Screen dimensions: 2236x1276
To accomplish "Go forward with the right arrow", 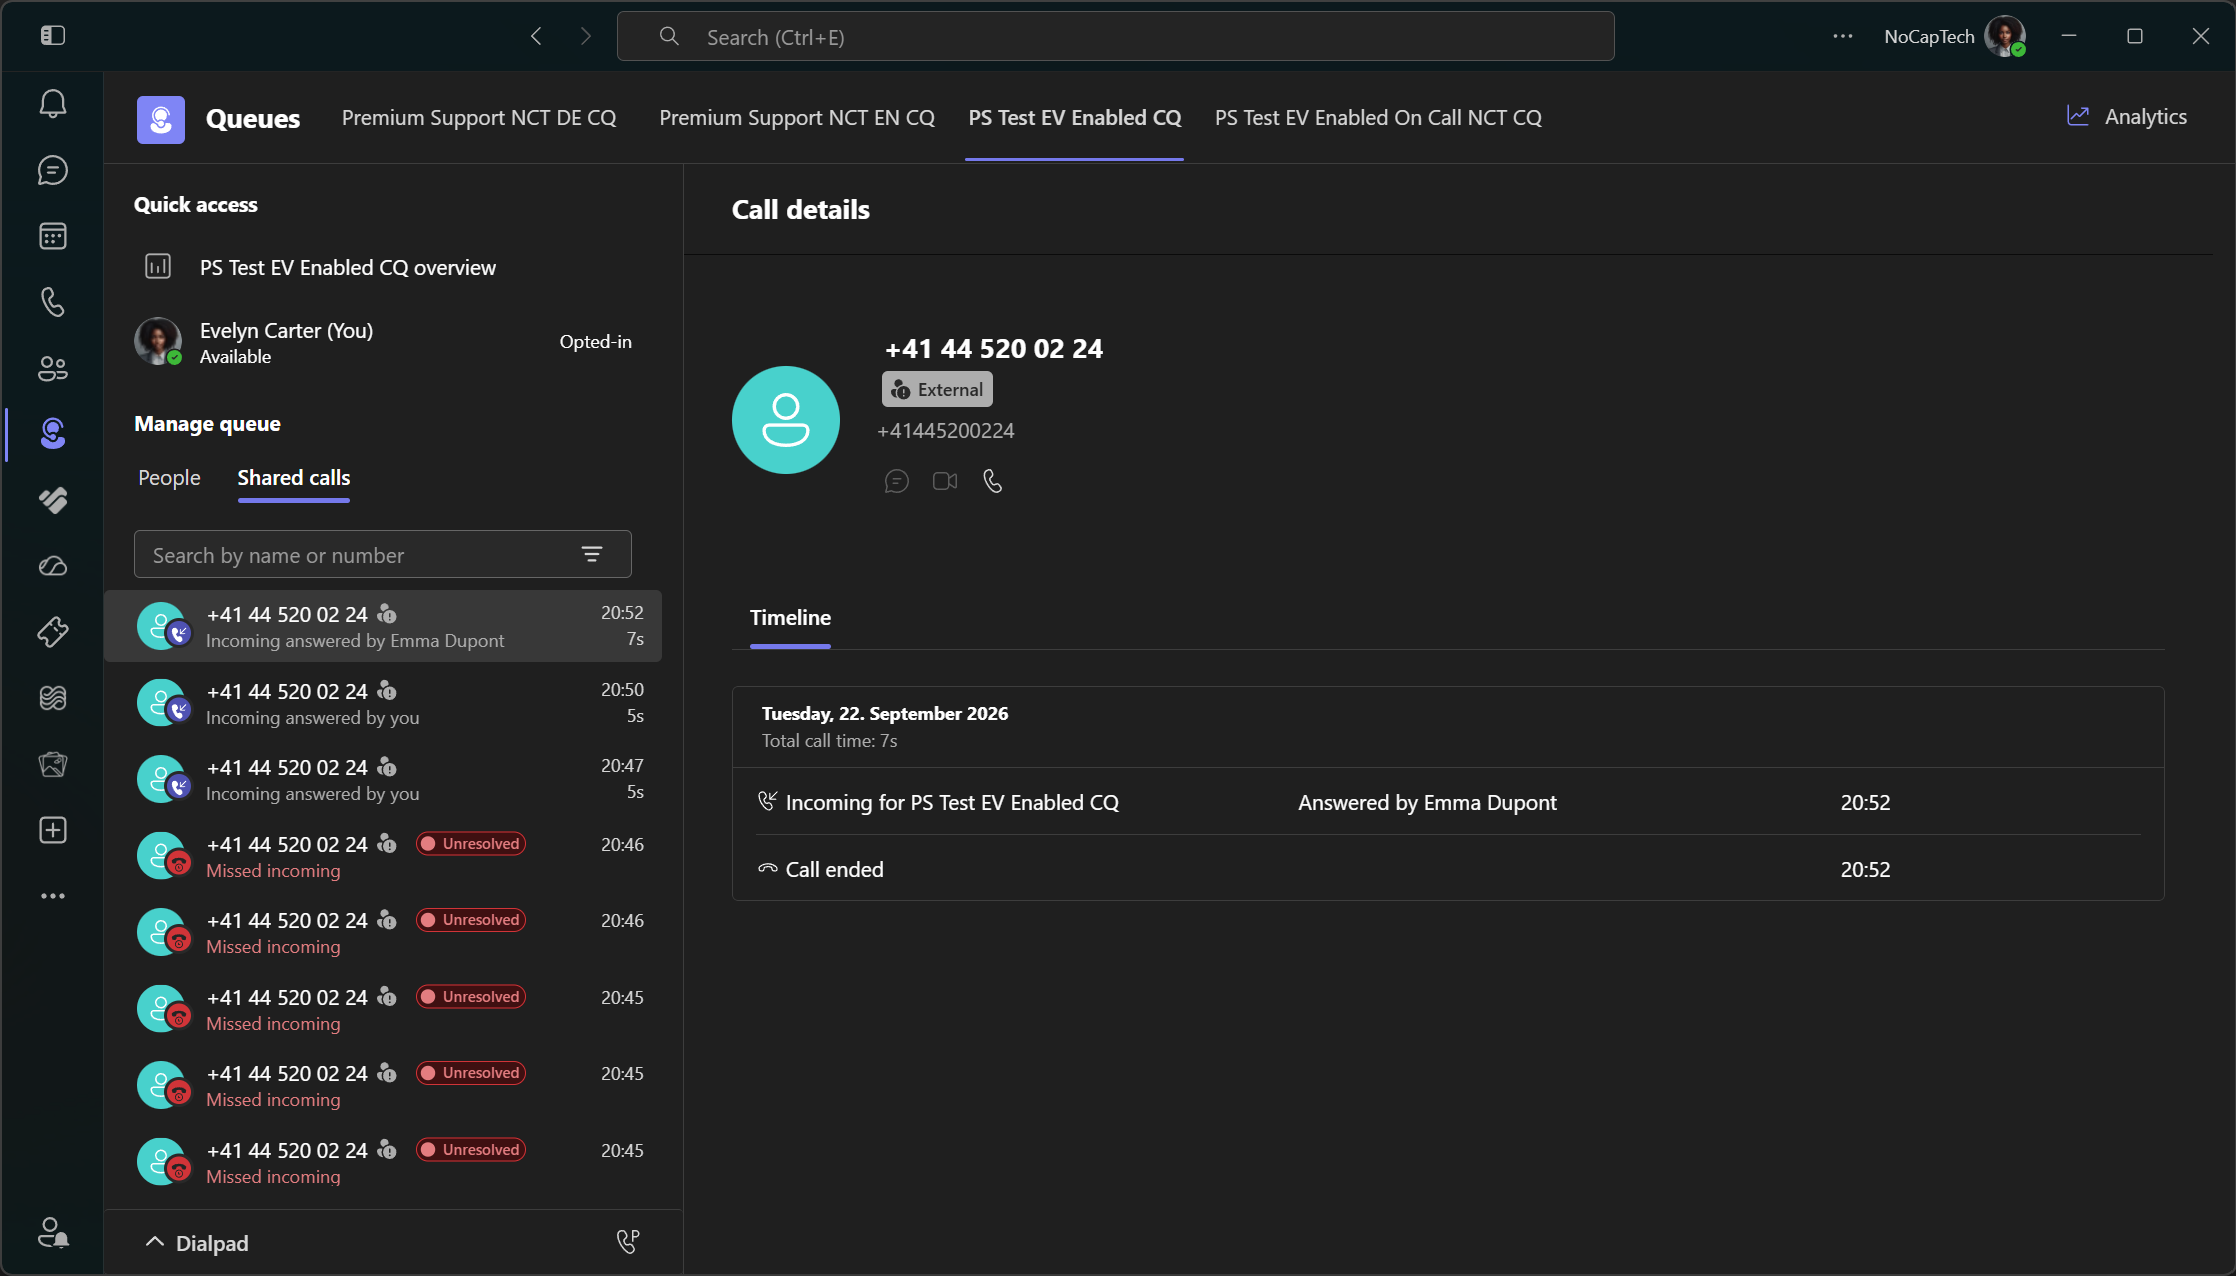I will point(586,37).
